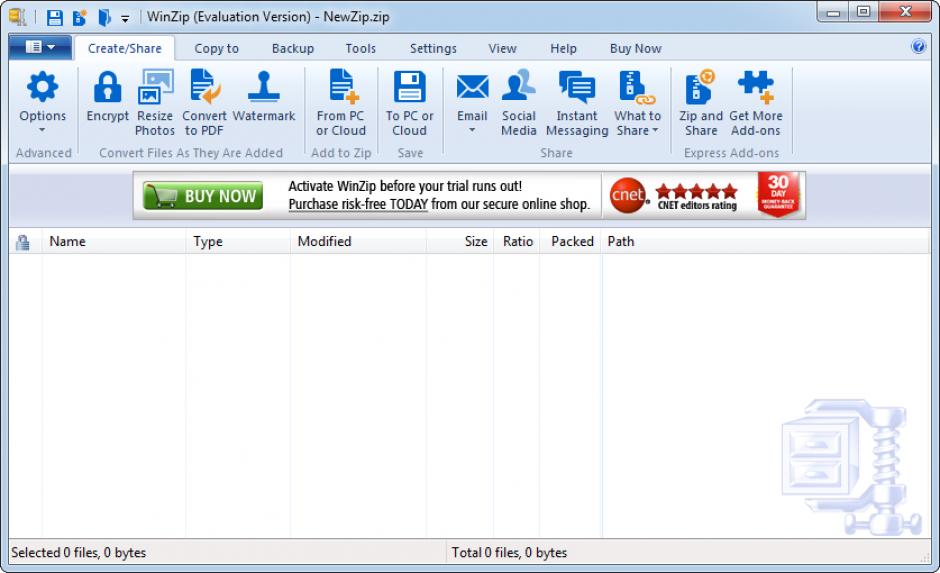940x573 pixels.
Task: Click 'Selected 0 files, 0 bytes' status text
Action: coord(79,553)
